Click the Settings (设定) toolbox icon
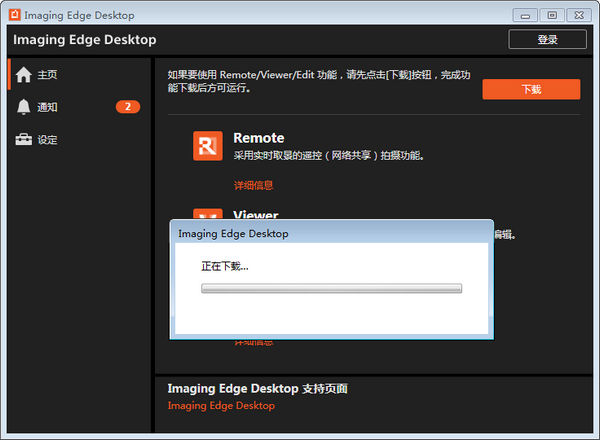600x440 pixels. [x=23, y=140]
